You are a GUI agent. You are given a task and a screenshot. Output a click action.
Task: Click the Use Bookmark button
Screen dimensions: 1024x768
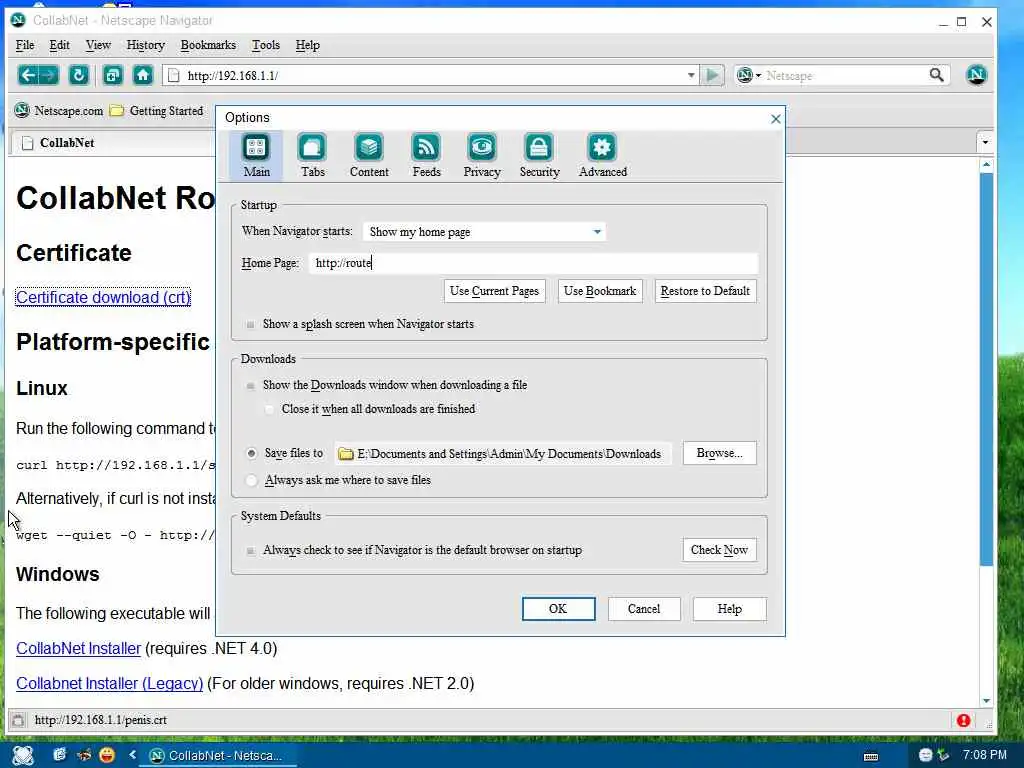[x=600, y=291]
